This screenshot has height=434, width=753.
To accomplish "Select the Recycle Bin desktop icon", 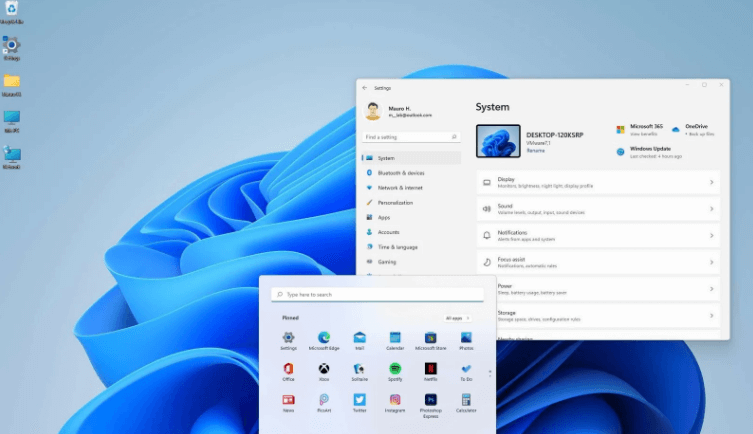I will click(x=12, y=13).
